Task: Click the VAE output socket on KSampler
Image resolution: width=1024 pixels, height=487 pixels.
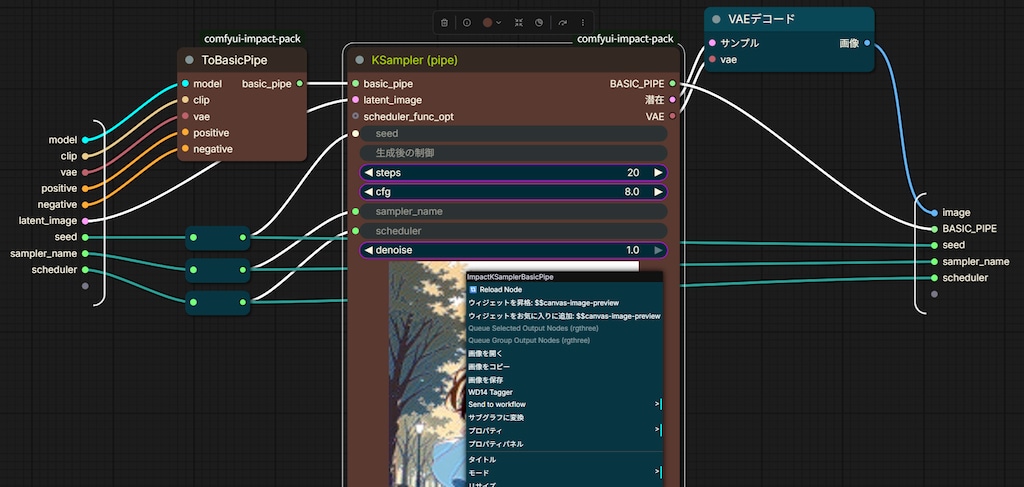Action: click(673, 116)
